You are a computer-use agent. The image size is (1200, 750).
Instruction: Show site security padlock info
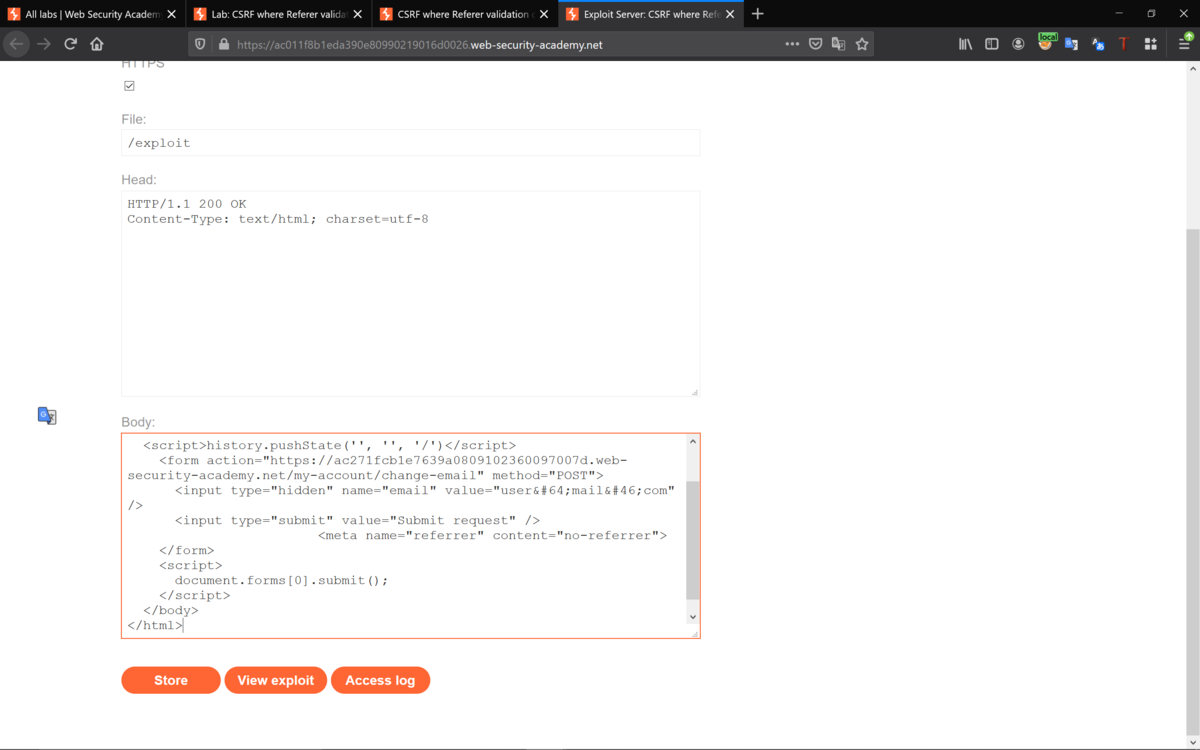click(x=223, y=44)
